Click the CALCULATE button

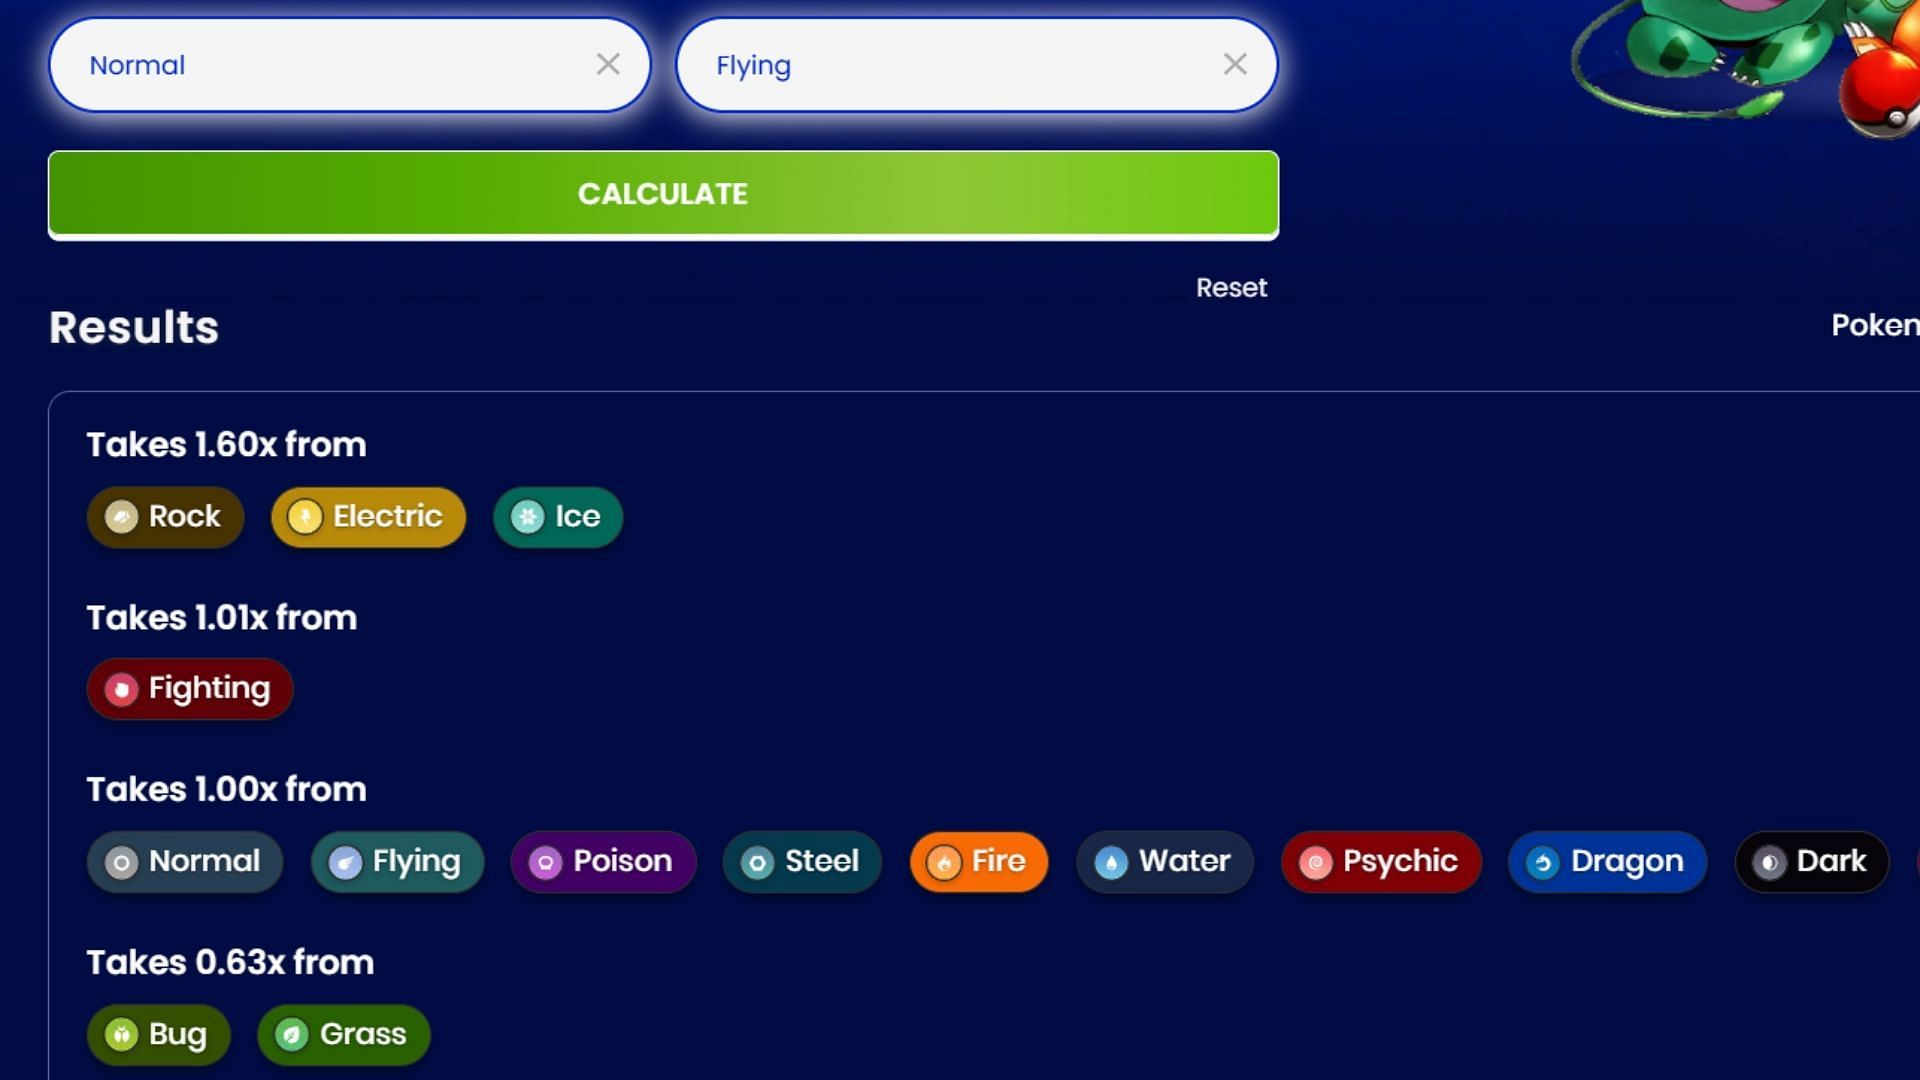(662, 194)
